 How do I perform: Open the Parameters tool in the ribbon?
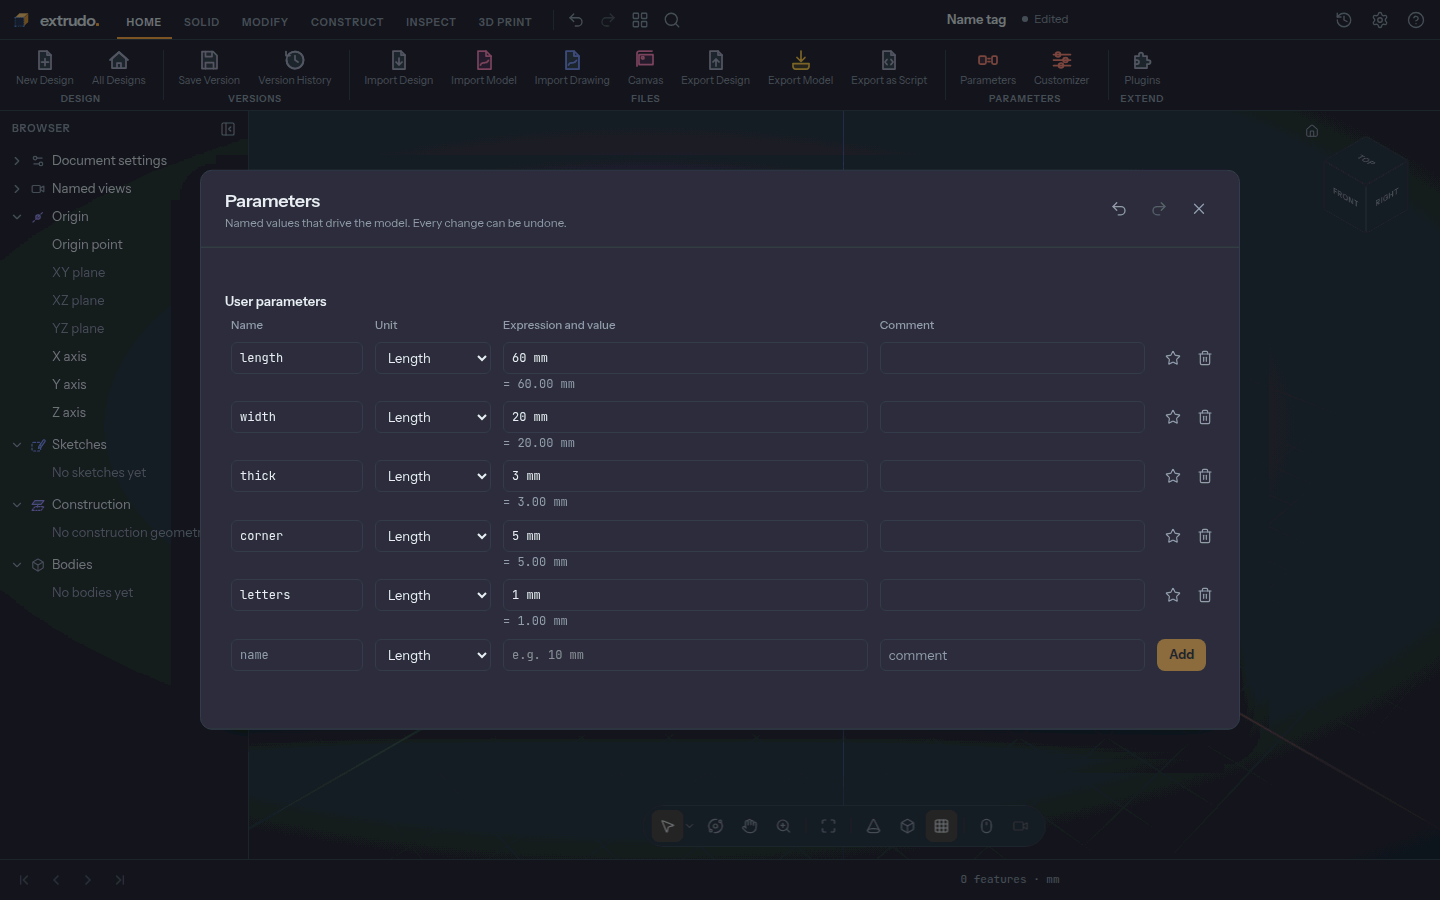[988, 67]
